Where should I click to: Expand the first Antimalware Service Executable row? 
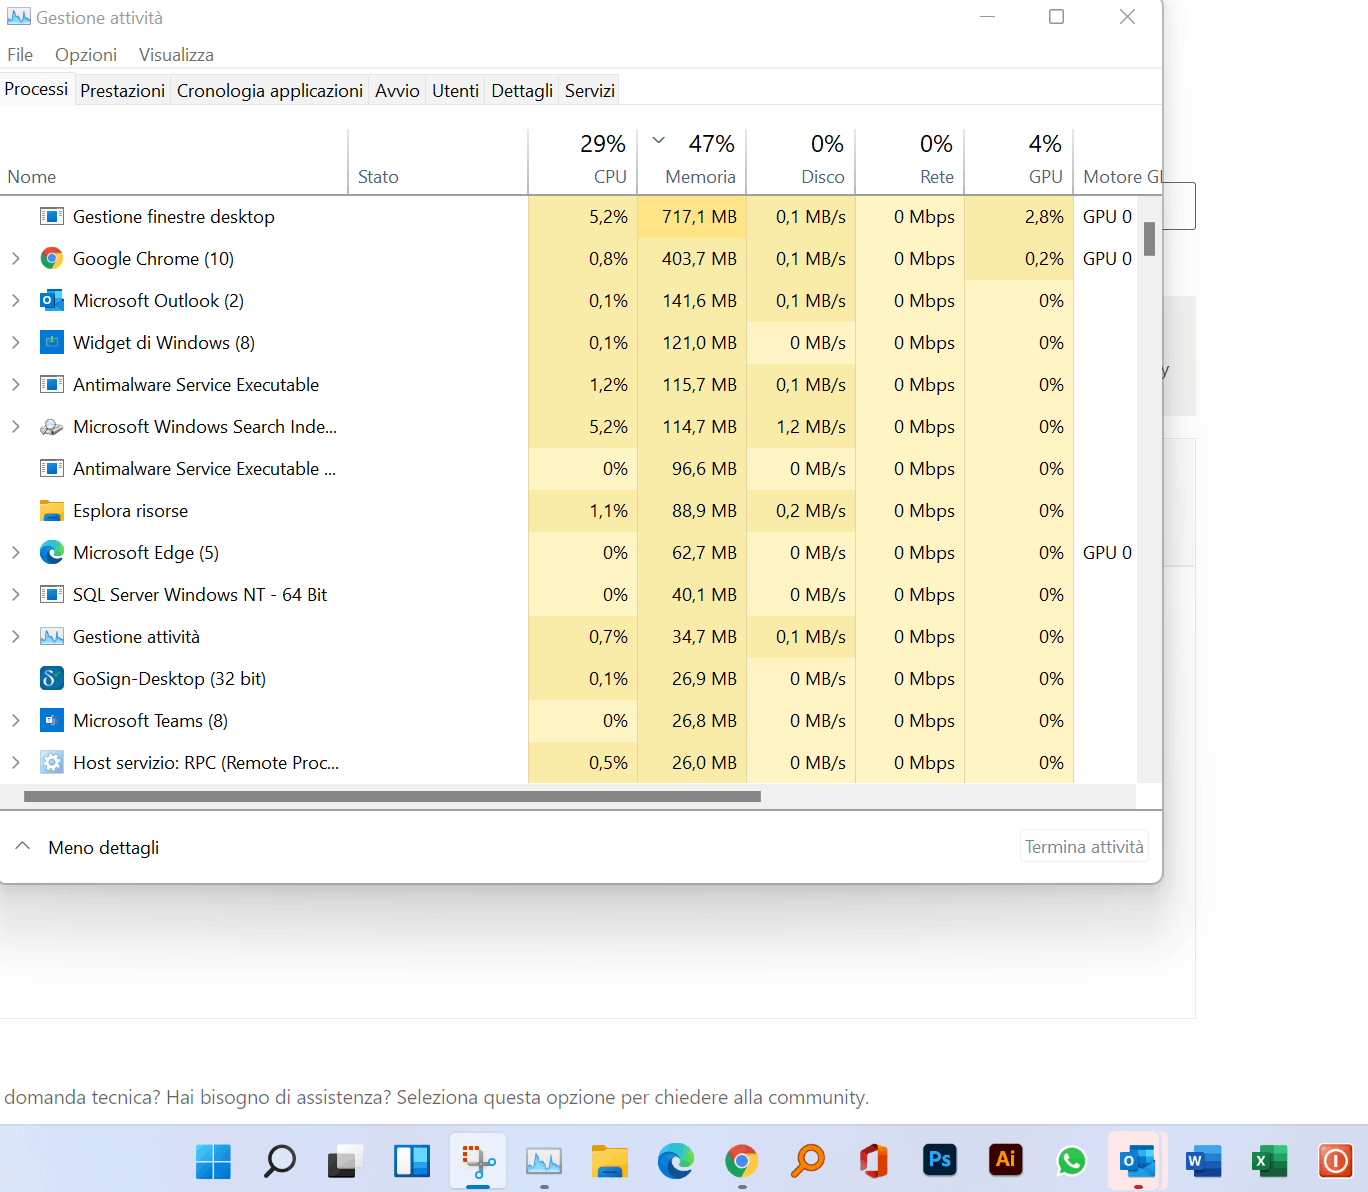[x=16, y=385]
